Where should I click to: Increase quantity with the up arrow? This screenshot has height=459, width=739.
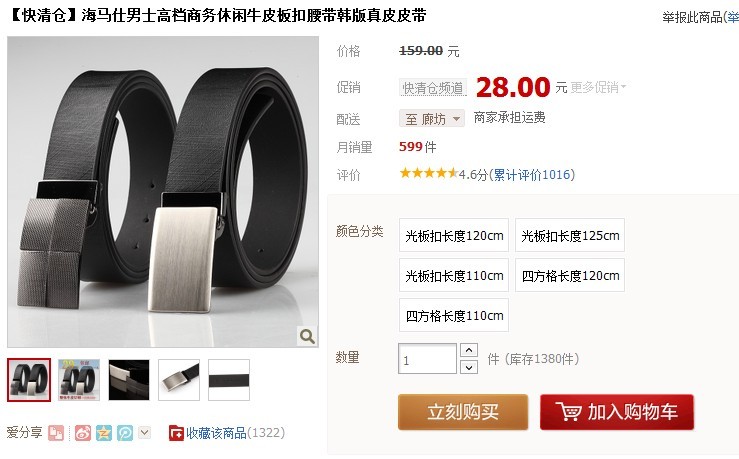469,350
